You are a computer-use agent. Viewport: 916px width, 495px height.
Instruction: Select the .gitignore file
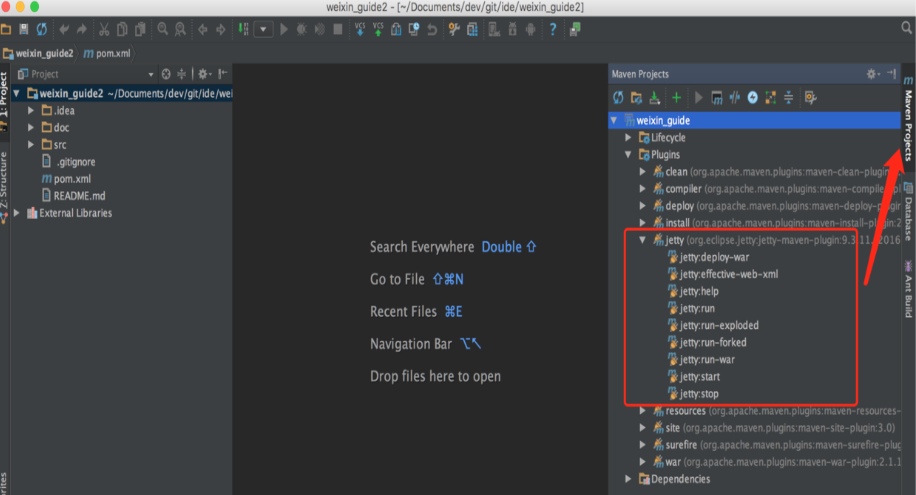tap(69, 162)
